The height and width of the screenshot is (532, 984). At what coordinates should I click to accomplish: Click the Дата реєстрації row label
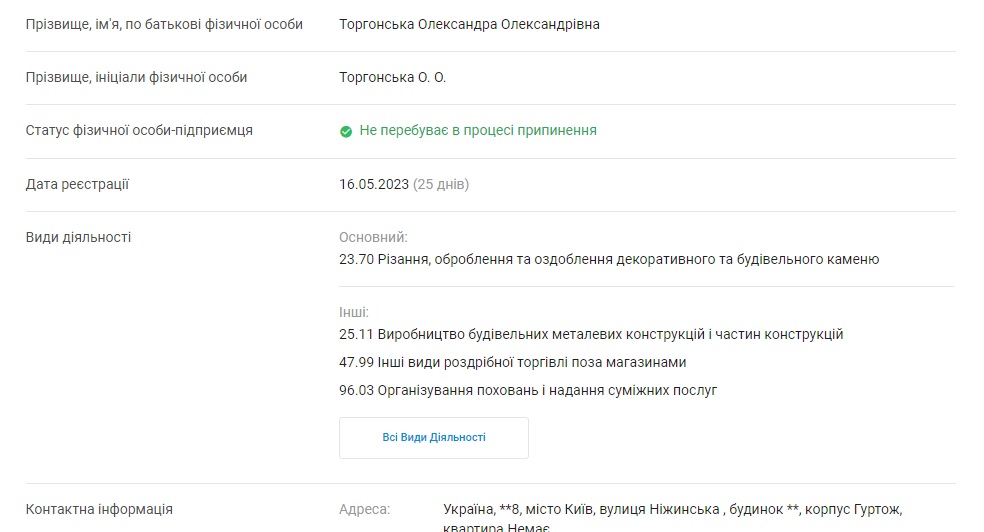[x=77, y=184]
